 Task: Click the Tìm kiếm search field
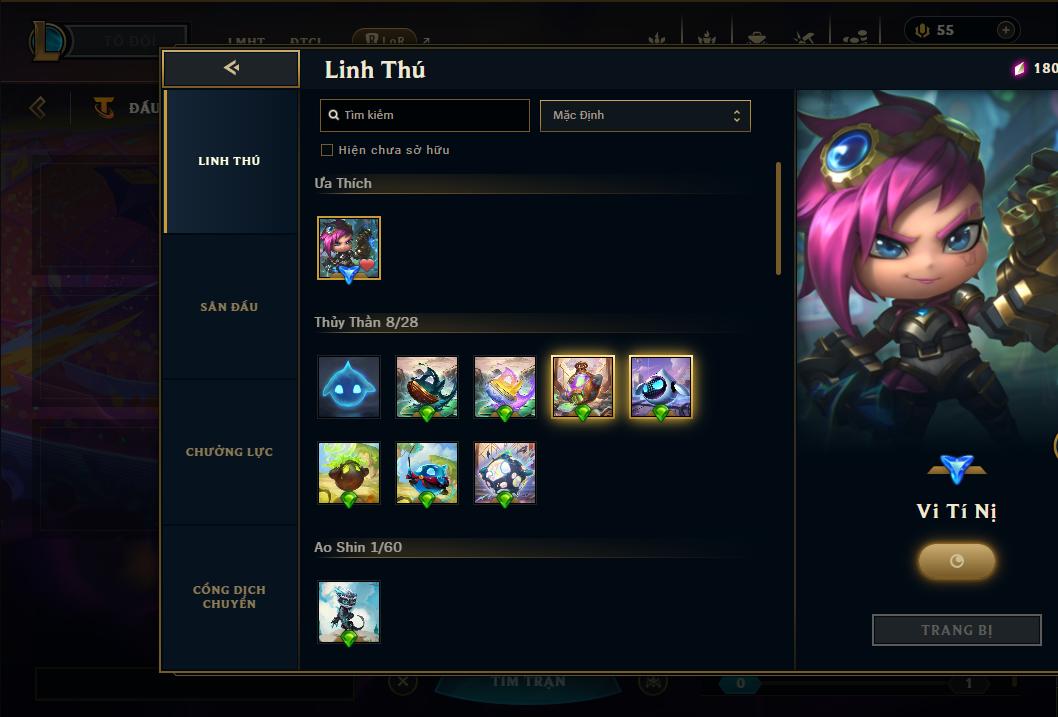(424, 115)
